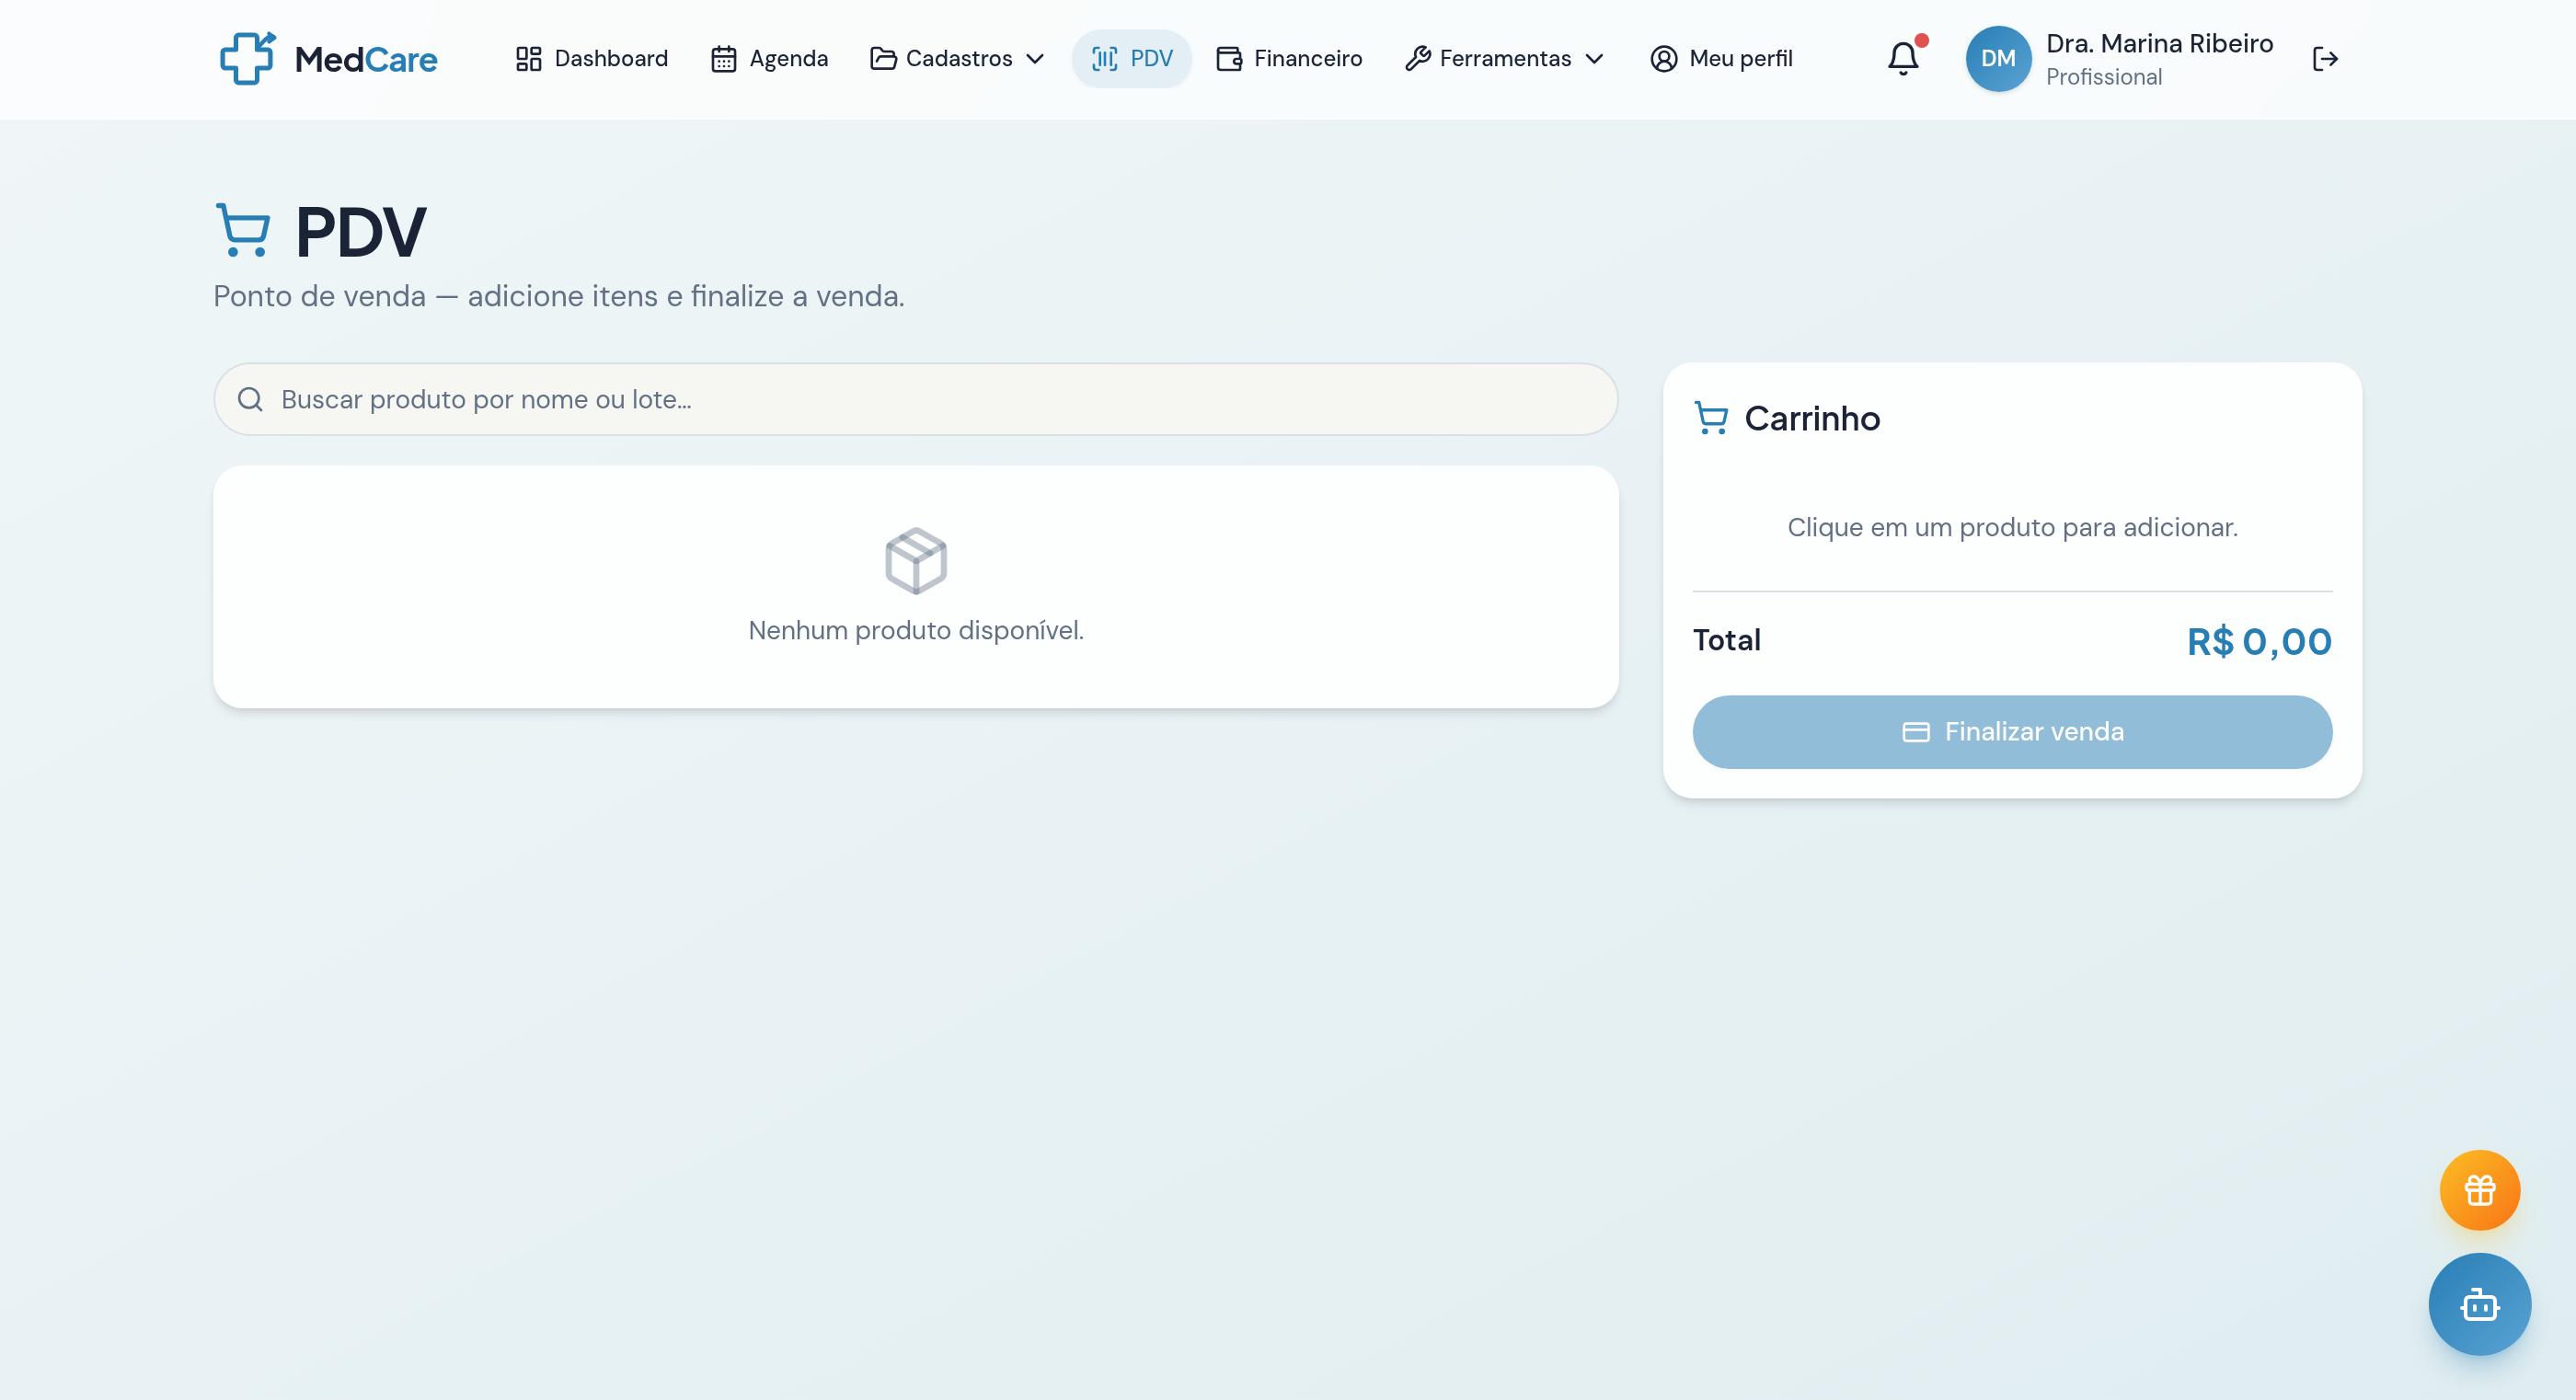Click the Carrinho cart icon
Viewport: 2576px width, 1400px height.
1711,418
